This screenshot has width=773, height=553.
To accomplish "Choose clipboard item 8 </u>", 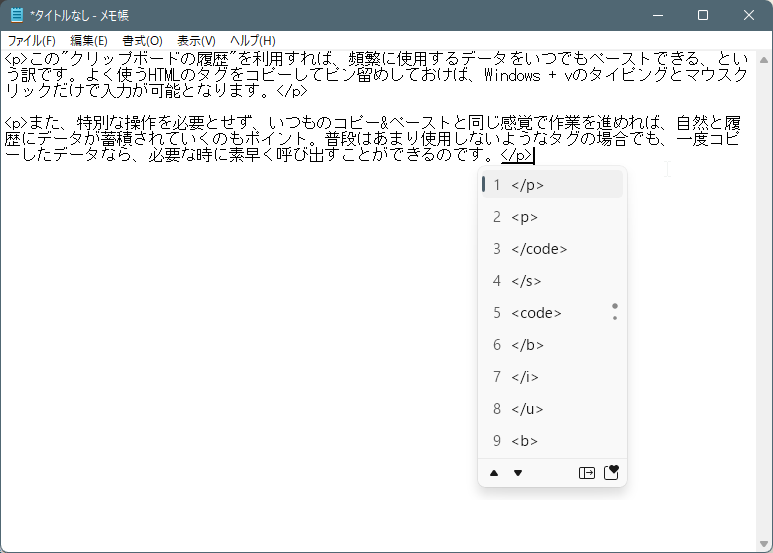I will [552, 409].
